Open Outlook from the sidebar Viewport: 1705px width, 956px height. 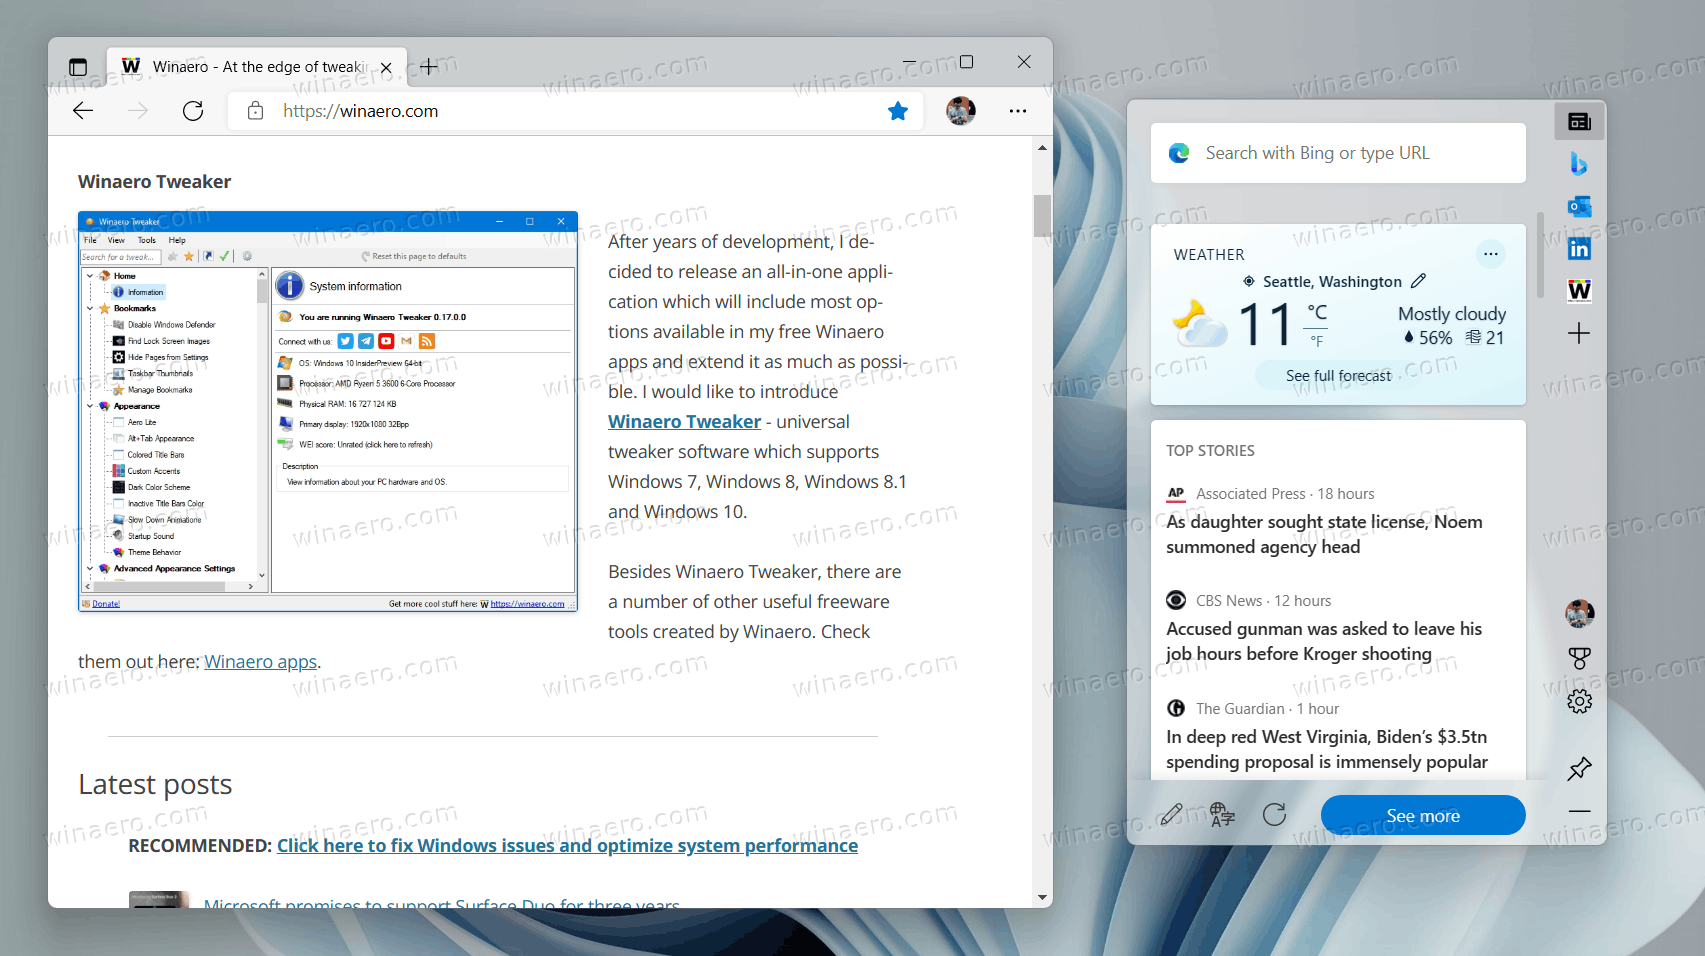[x=1580, y=207]
